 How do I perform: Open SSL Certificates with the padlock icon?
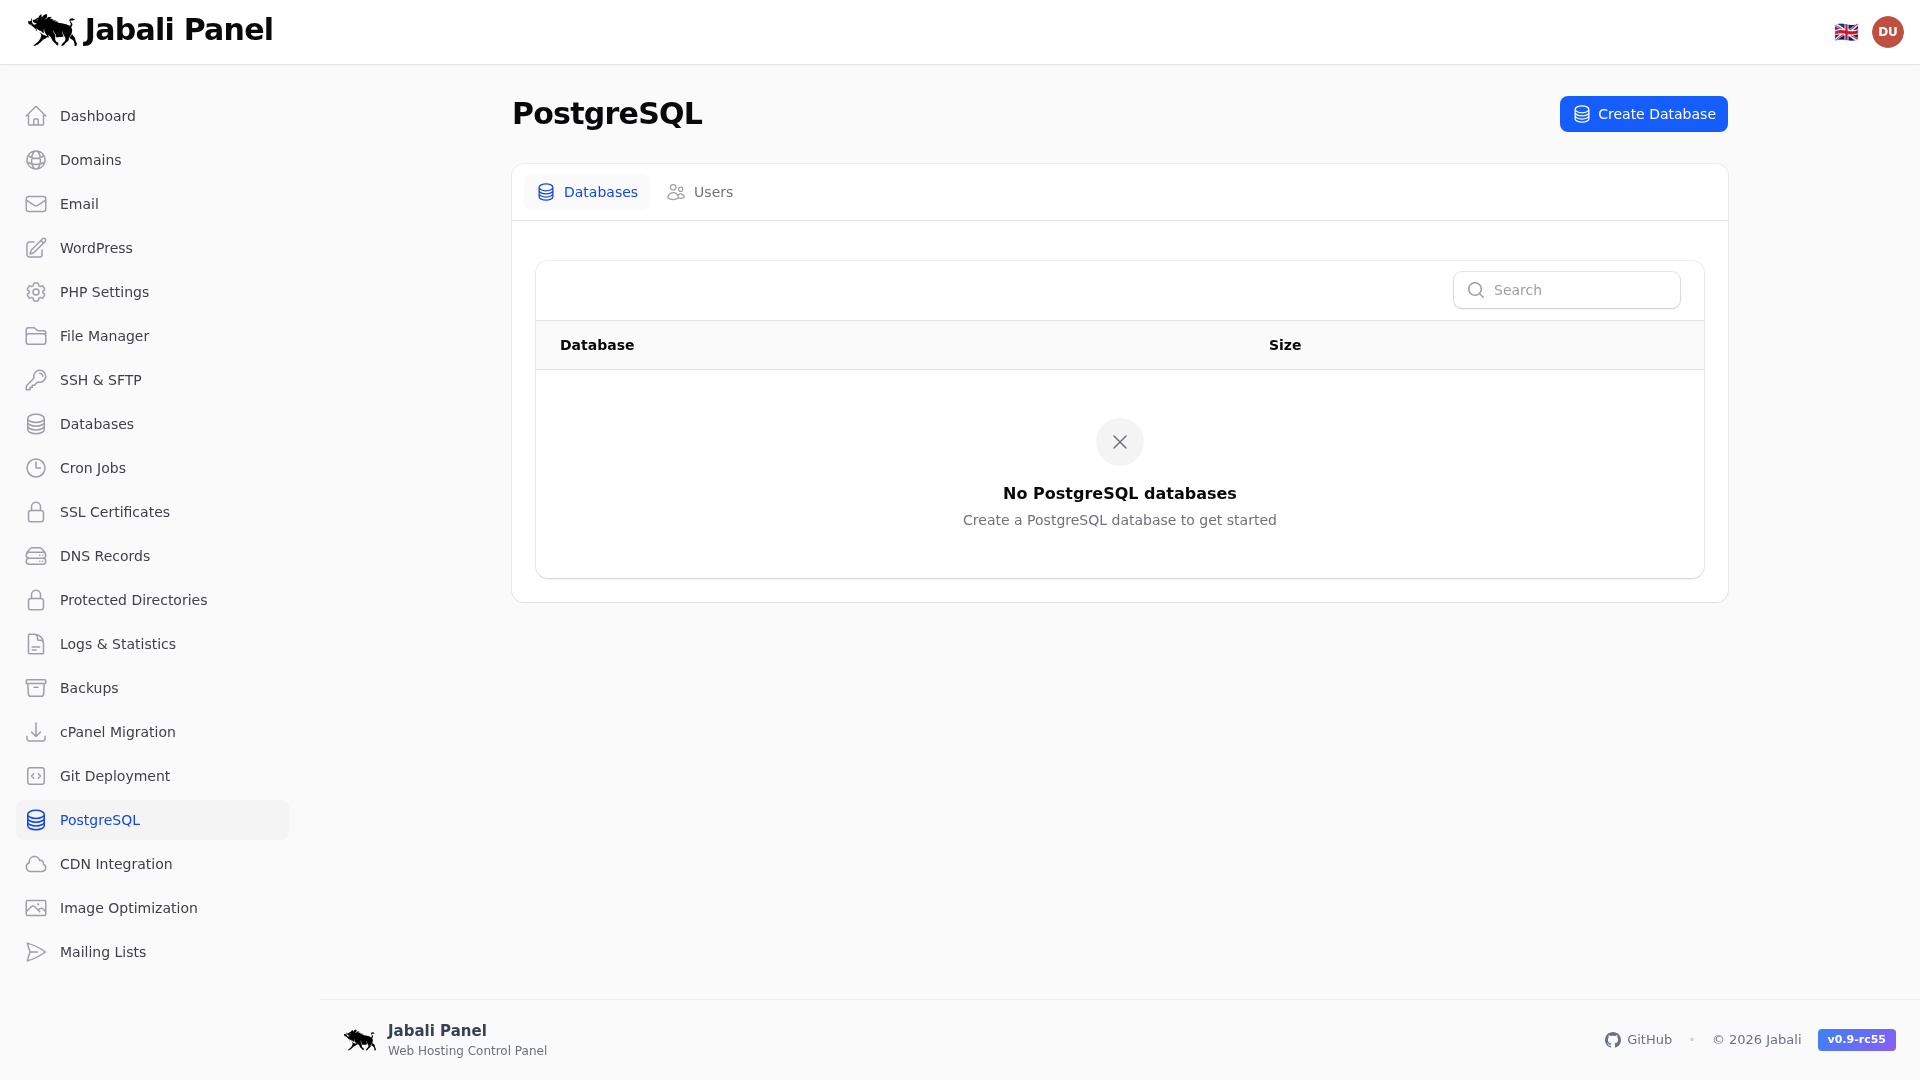(36, 512)
